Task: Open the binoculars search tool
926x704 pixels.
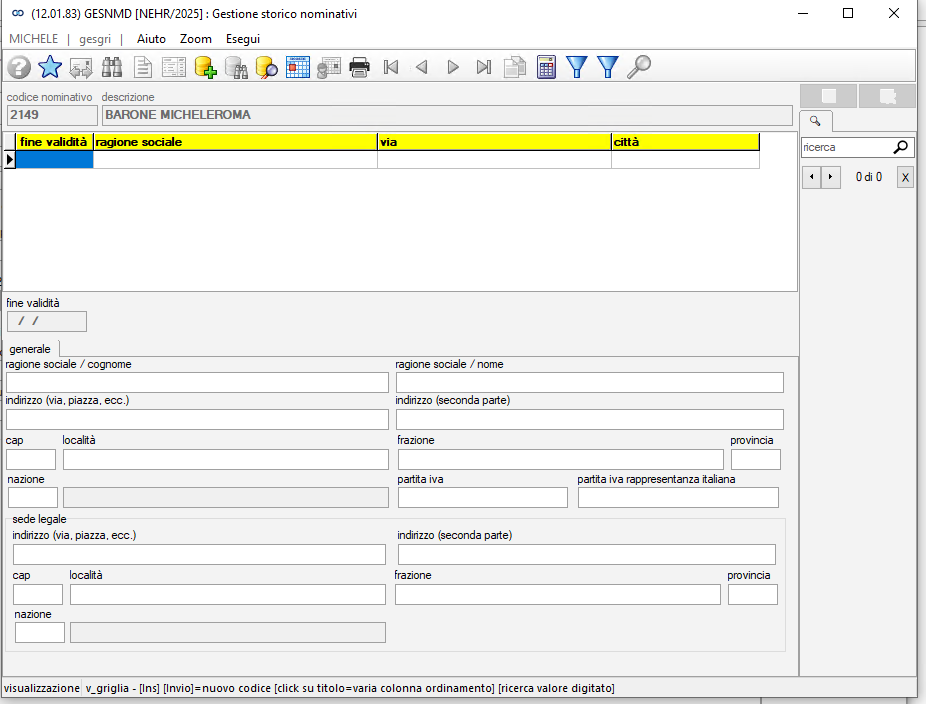Action: 112,67
